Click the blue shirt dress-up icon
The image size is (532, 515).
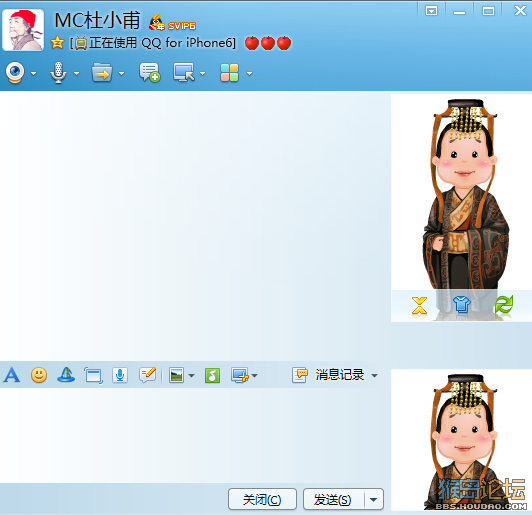point(461,304)
